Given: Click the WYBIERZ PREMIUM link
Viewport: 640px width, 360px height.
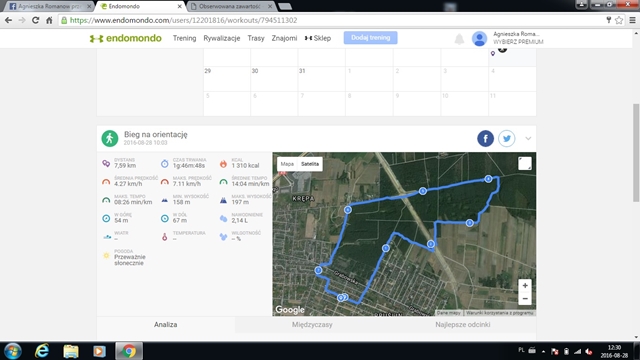Looking at the screenshot, I should coord(518,42).
